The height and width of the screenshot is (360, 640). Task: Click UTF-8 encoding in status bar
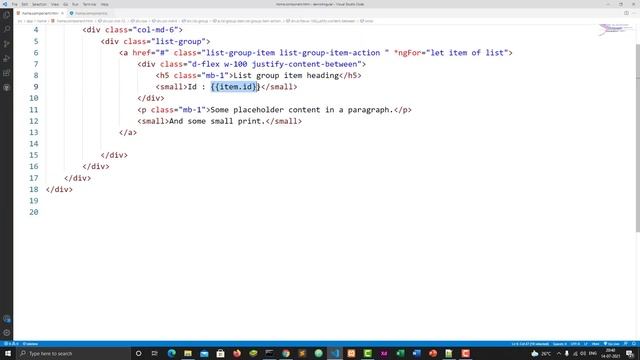pyautogui.click(x=575, y=344)
